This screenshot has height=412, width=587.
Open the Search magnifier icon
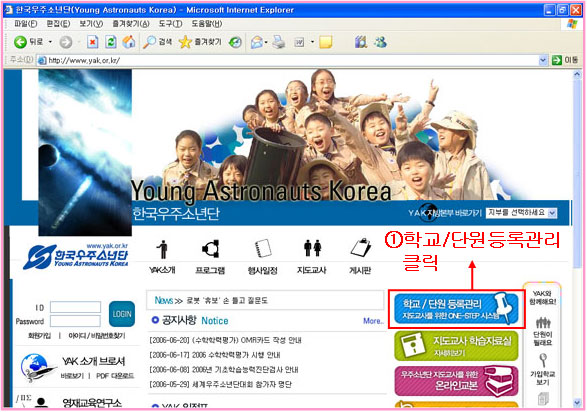[x=149, y=42]
